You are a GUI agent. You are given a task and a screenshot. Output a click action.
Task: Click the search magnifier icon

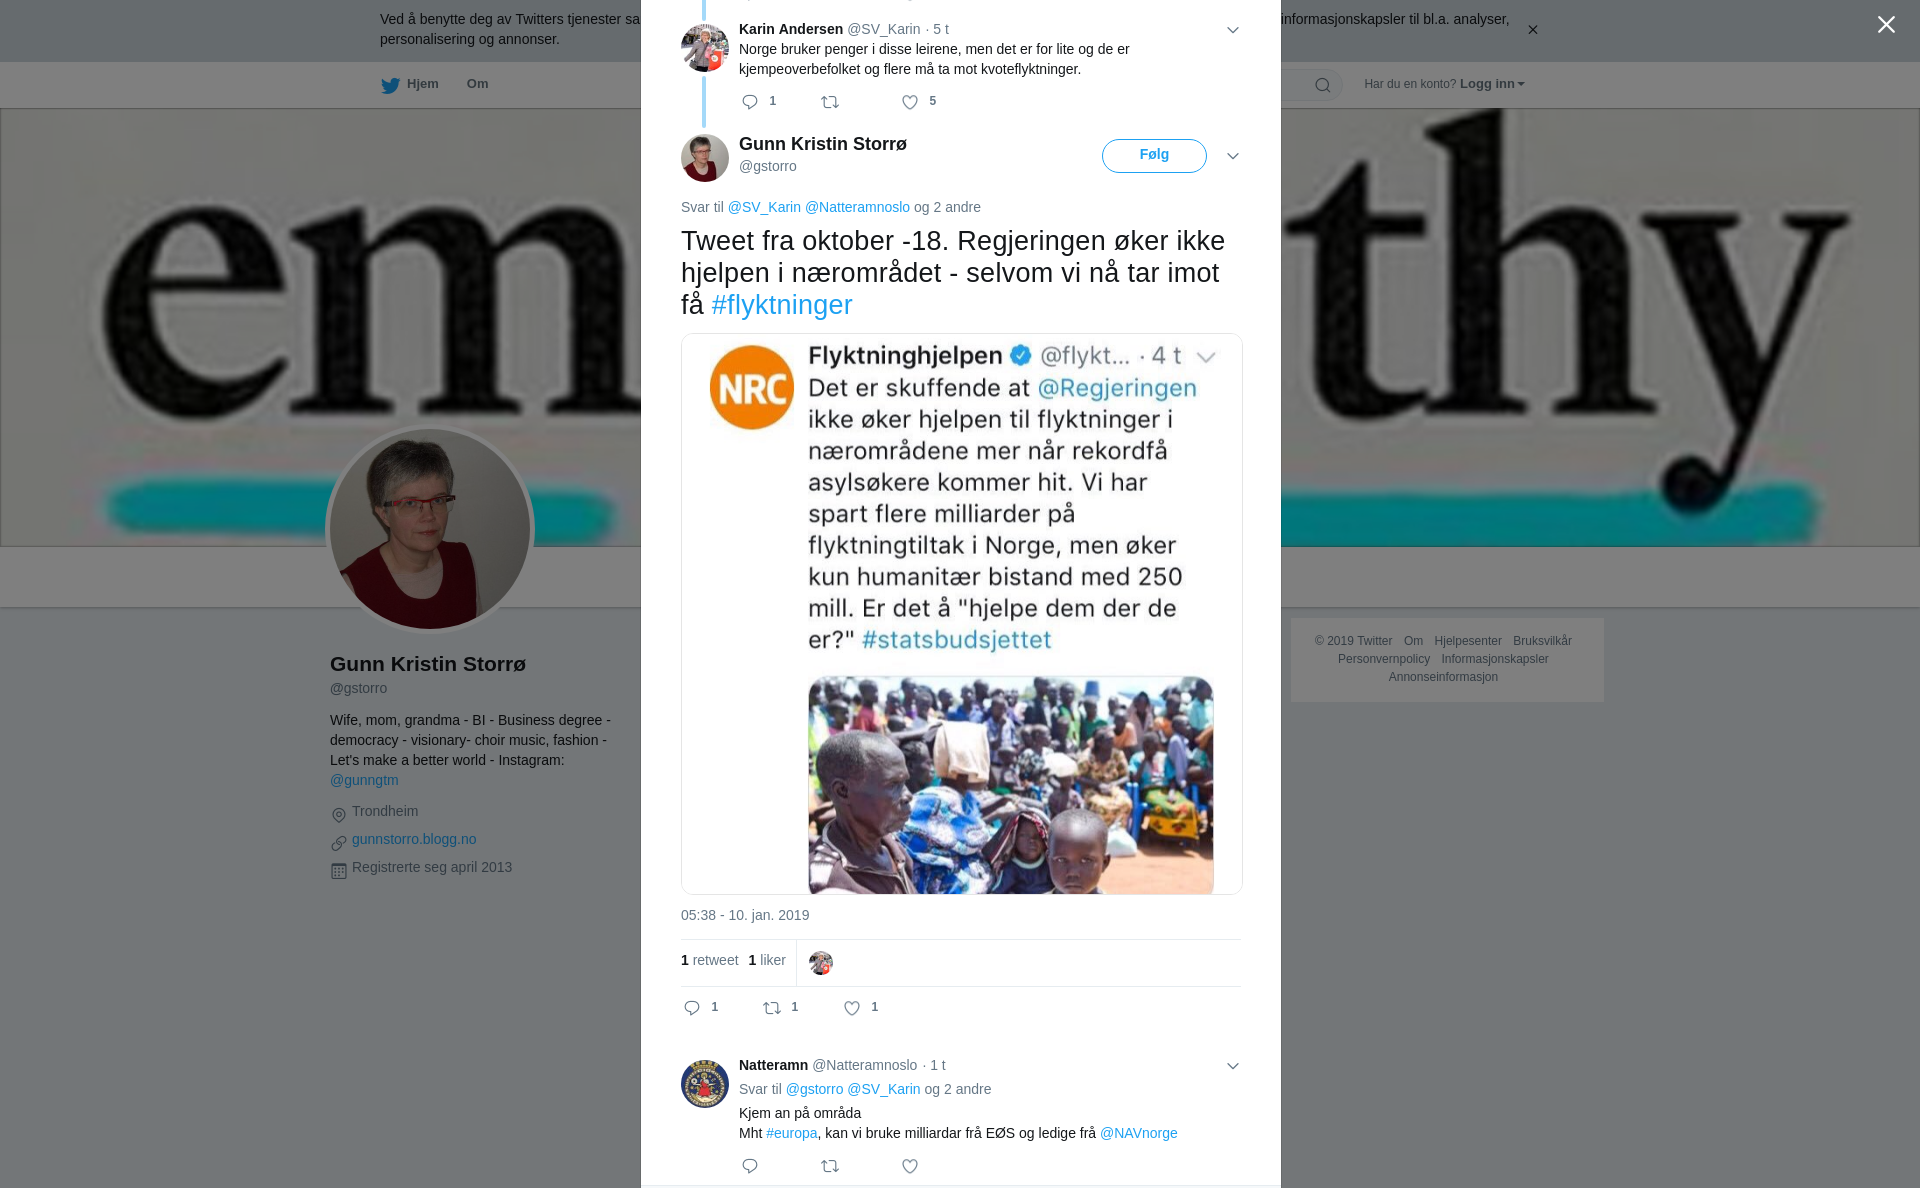click(x=1323, y=85)
